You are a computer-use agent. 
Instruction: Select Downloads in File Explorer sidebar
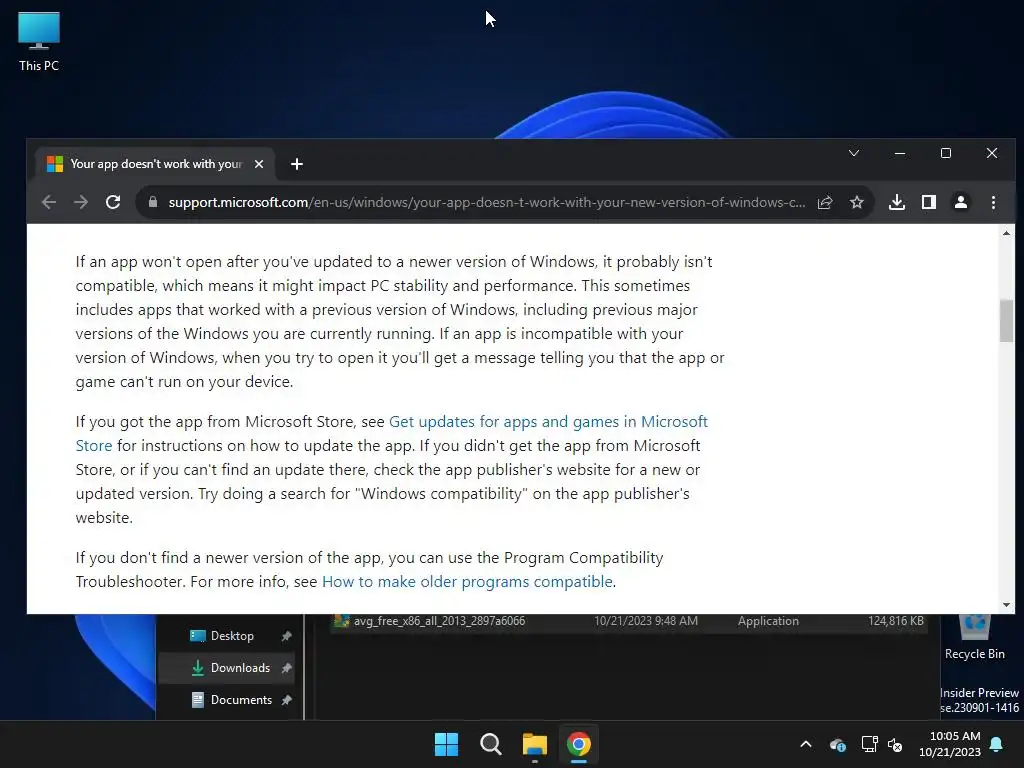pyautogui.click(x=225, y=667)
